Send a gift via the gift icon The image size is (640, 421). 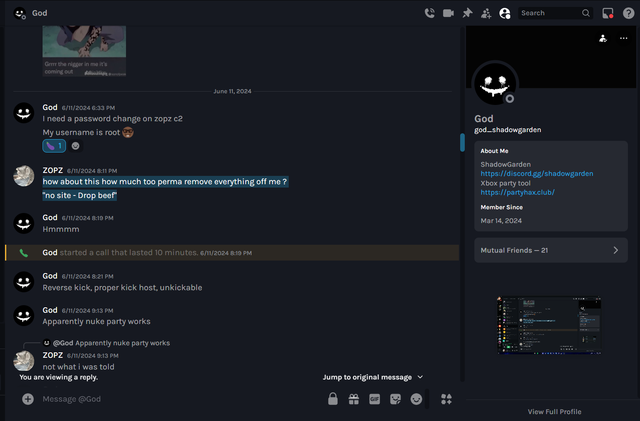[353, 399]
